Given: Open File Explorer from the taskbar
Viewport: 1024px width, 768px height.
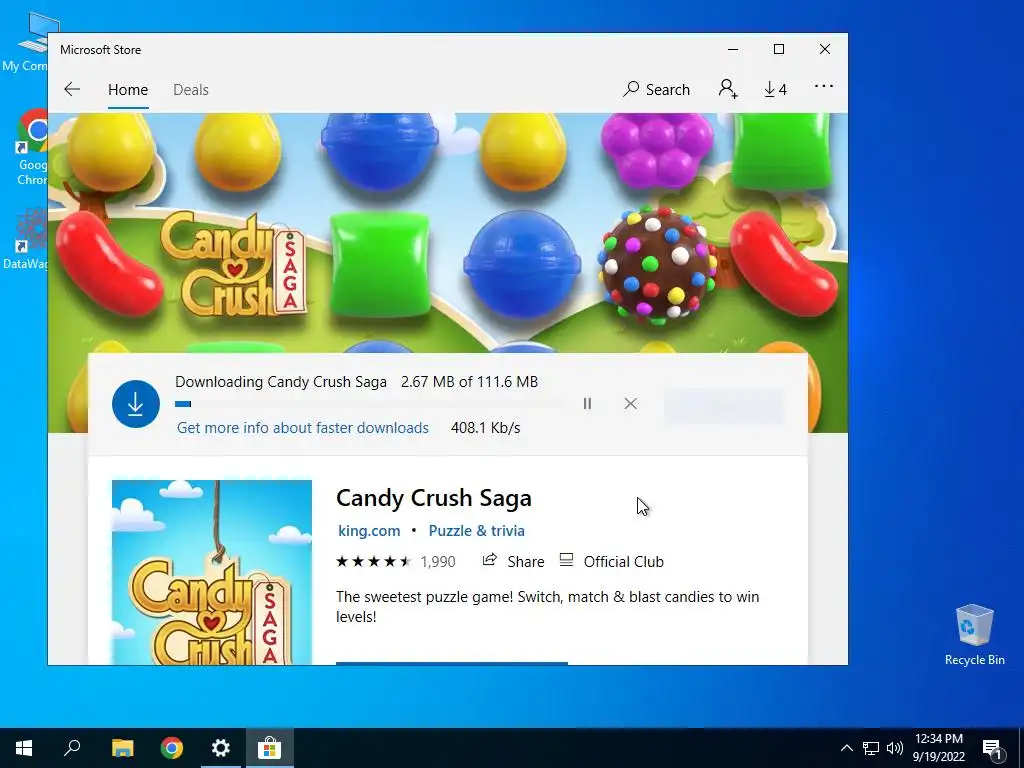Looking at the screenshot, I should (122, 748).
